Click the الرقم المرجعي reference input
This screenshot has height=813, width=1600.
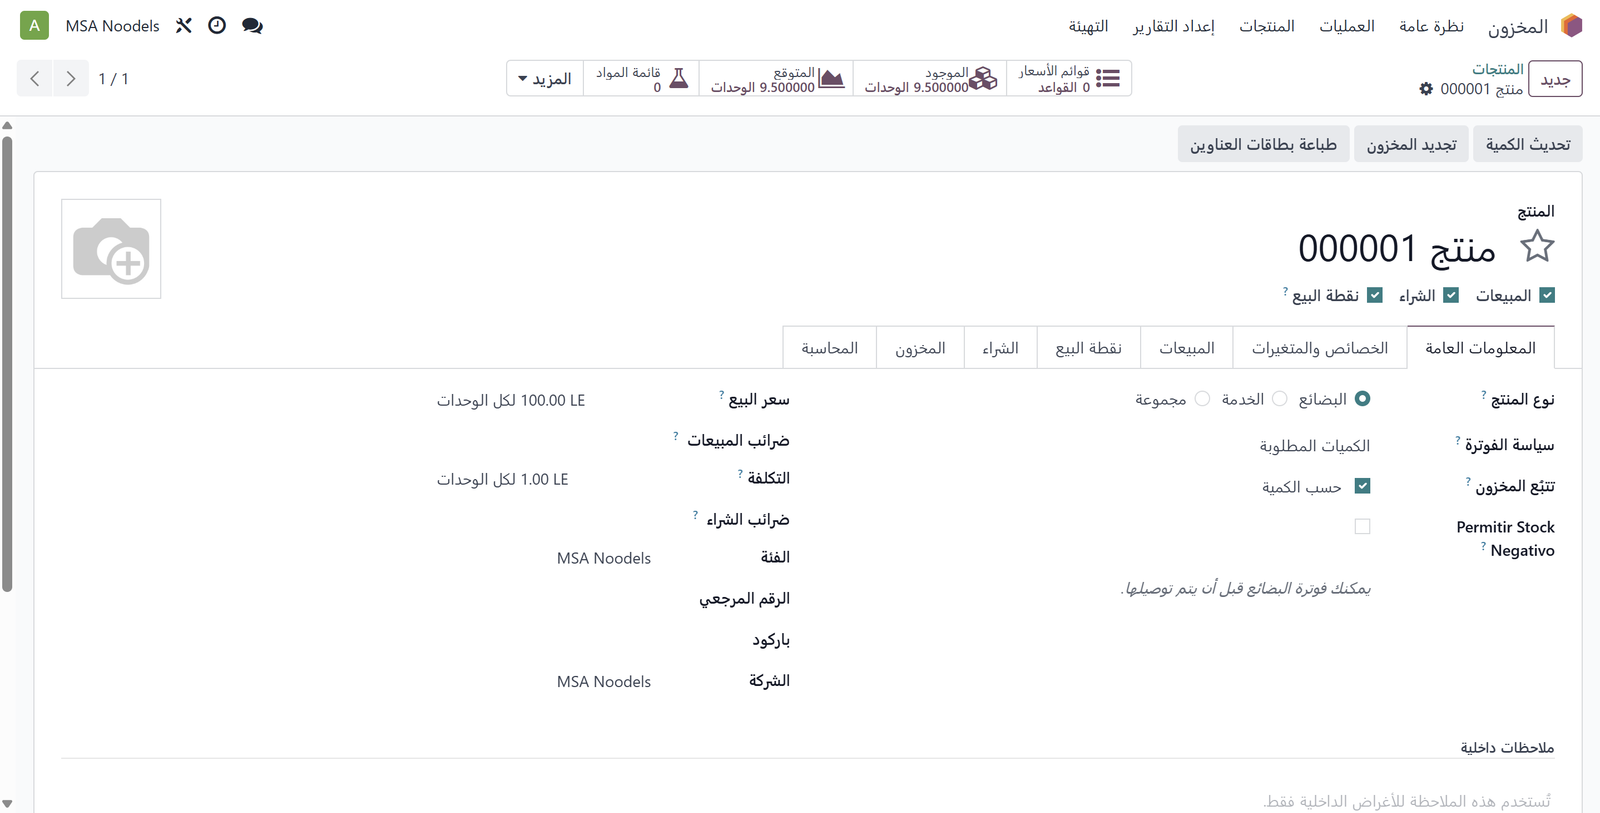544,598
